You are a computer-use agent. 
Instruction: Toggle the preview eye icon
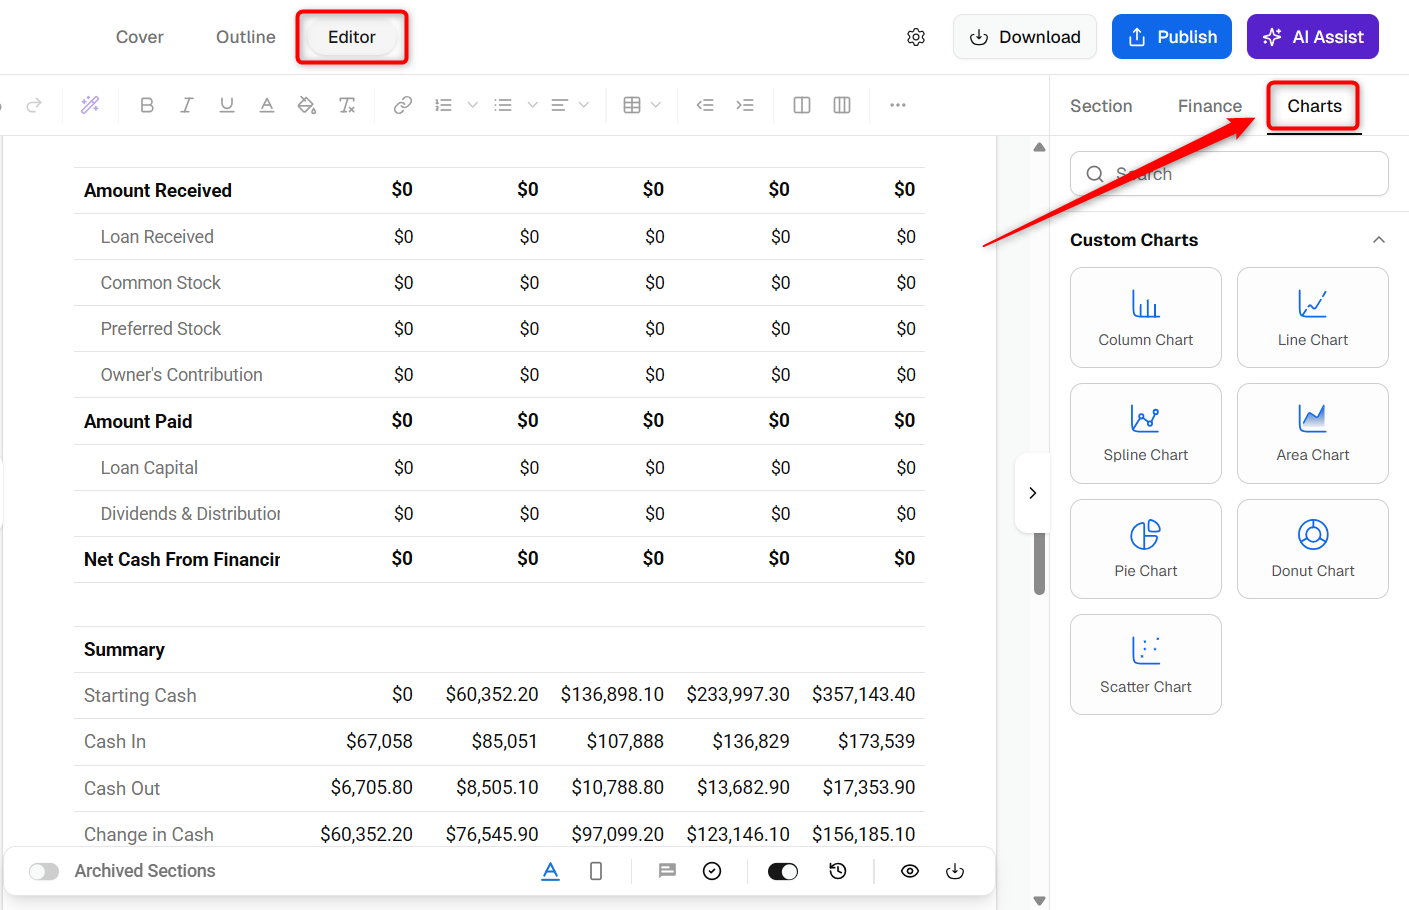910,871
